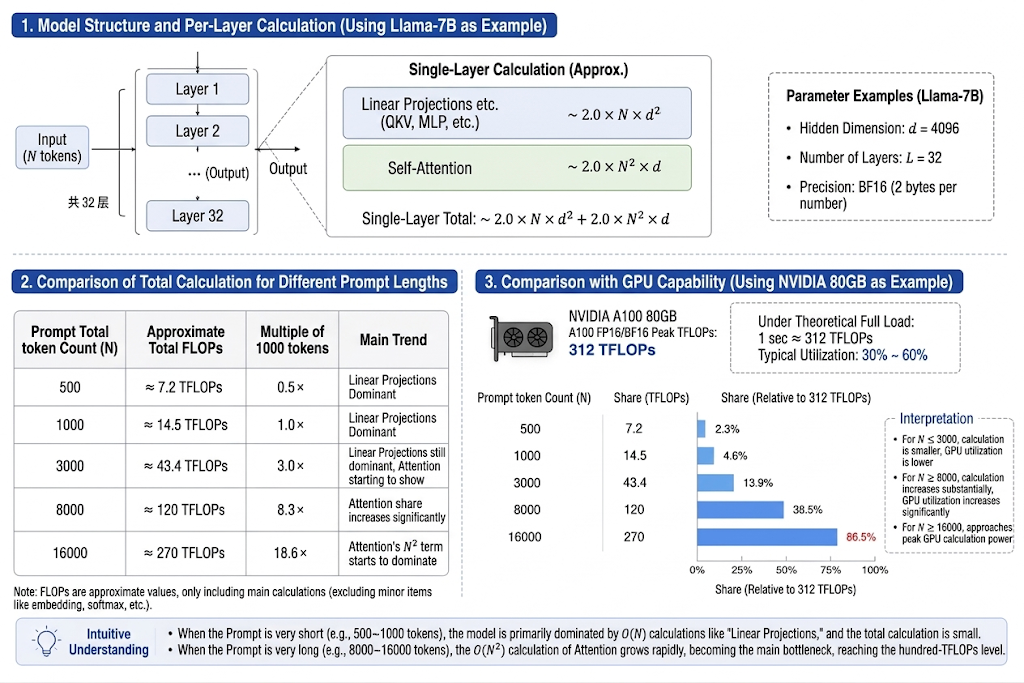
Task: Click the very short Prompt explanation bullet
Action: 574,633
